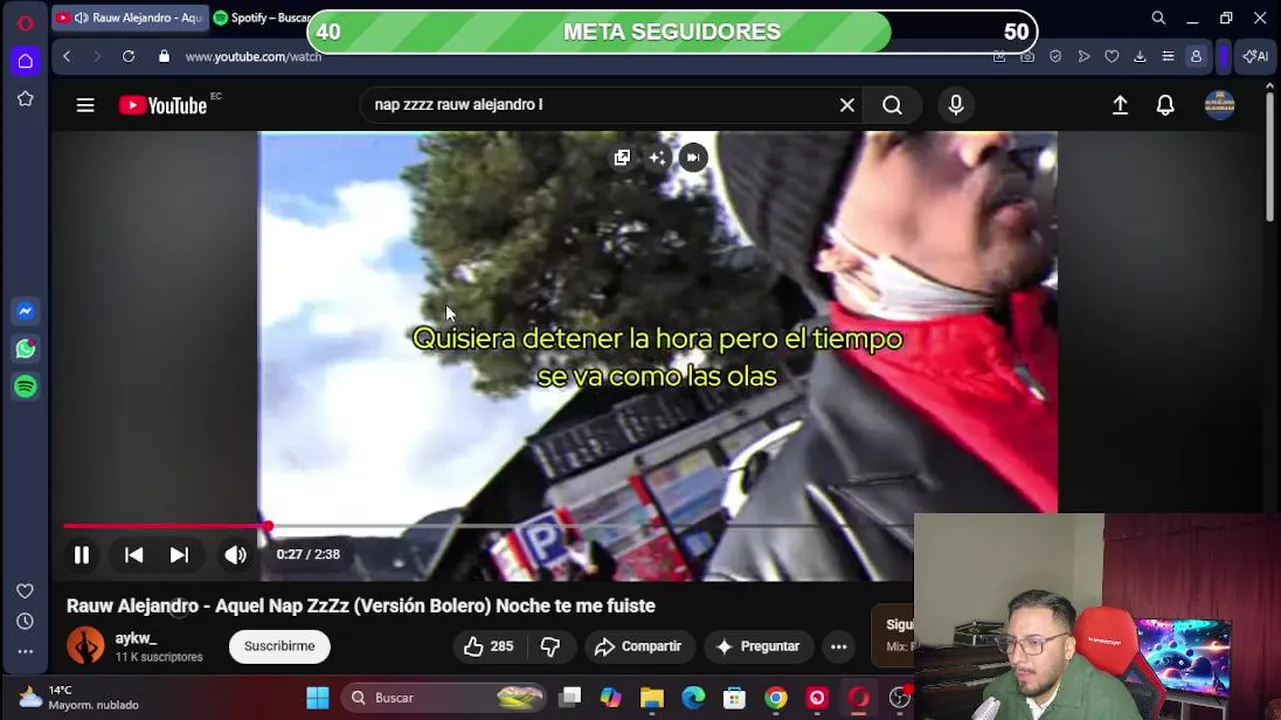Open the weather widget 14°C
The image size is (1281, 720).
(80, 697)
